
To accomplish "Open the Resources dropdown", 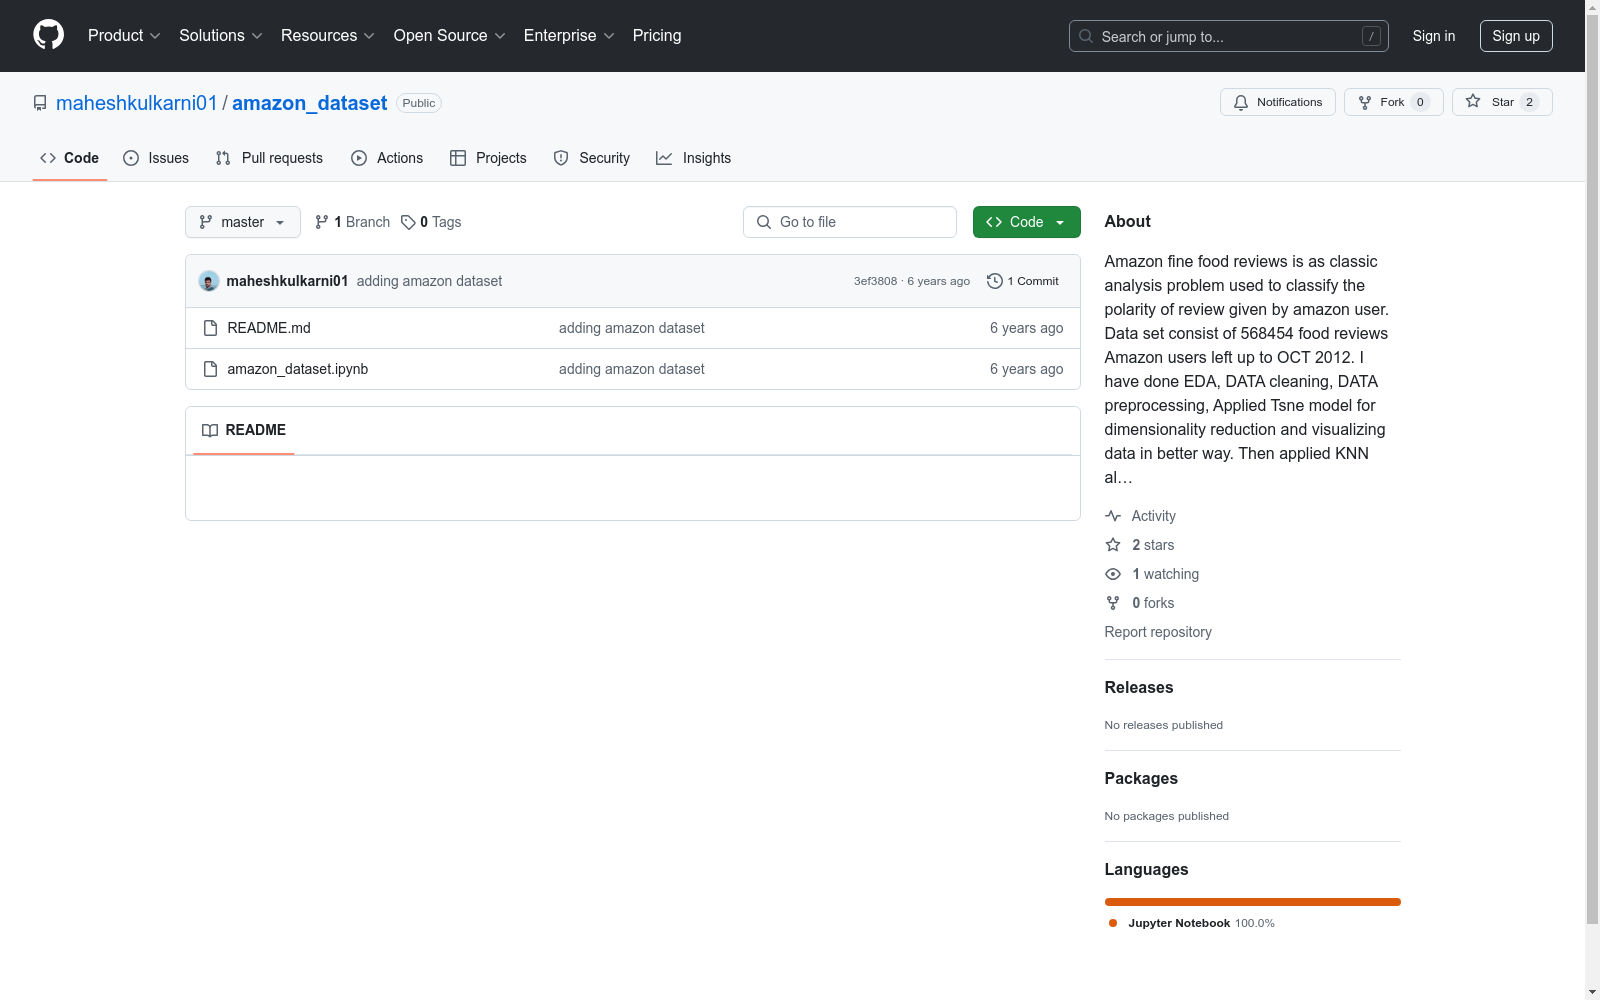I will pyautogui.click(x=328, y=35).
